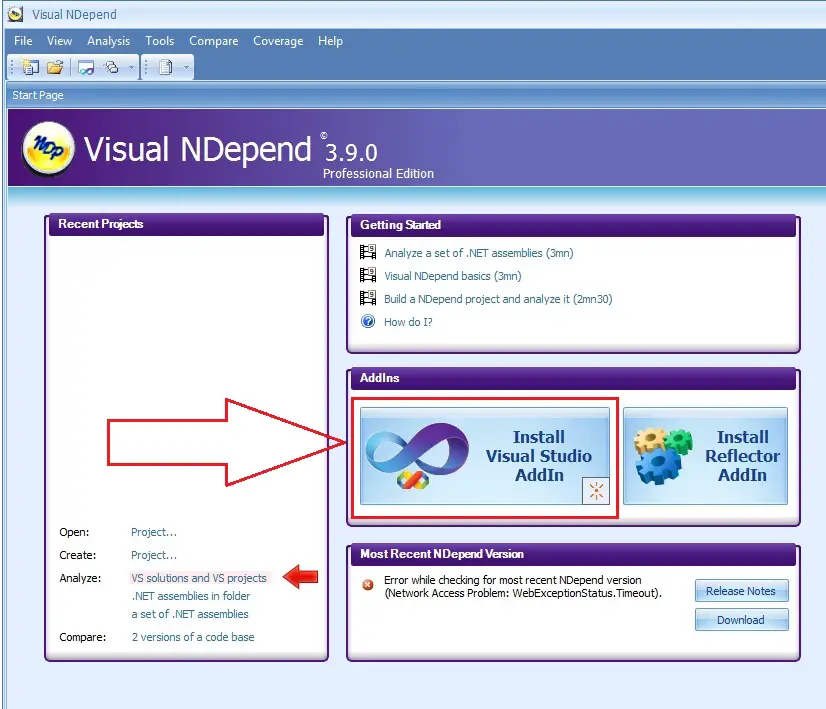Click Install Visual Studio AddIn button
826x709 pixels.
coord(485,456)
